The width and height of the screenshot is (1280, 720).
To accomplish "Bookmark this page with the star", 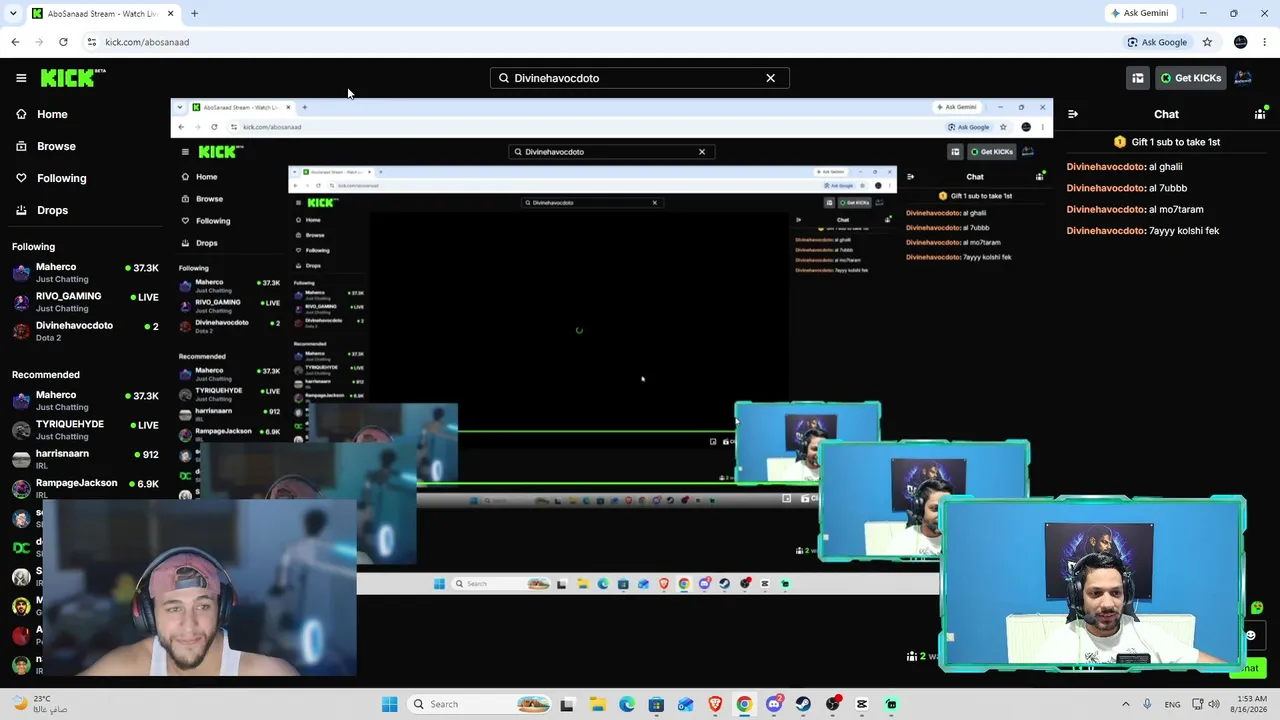I will pos(1207,42).
